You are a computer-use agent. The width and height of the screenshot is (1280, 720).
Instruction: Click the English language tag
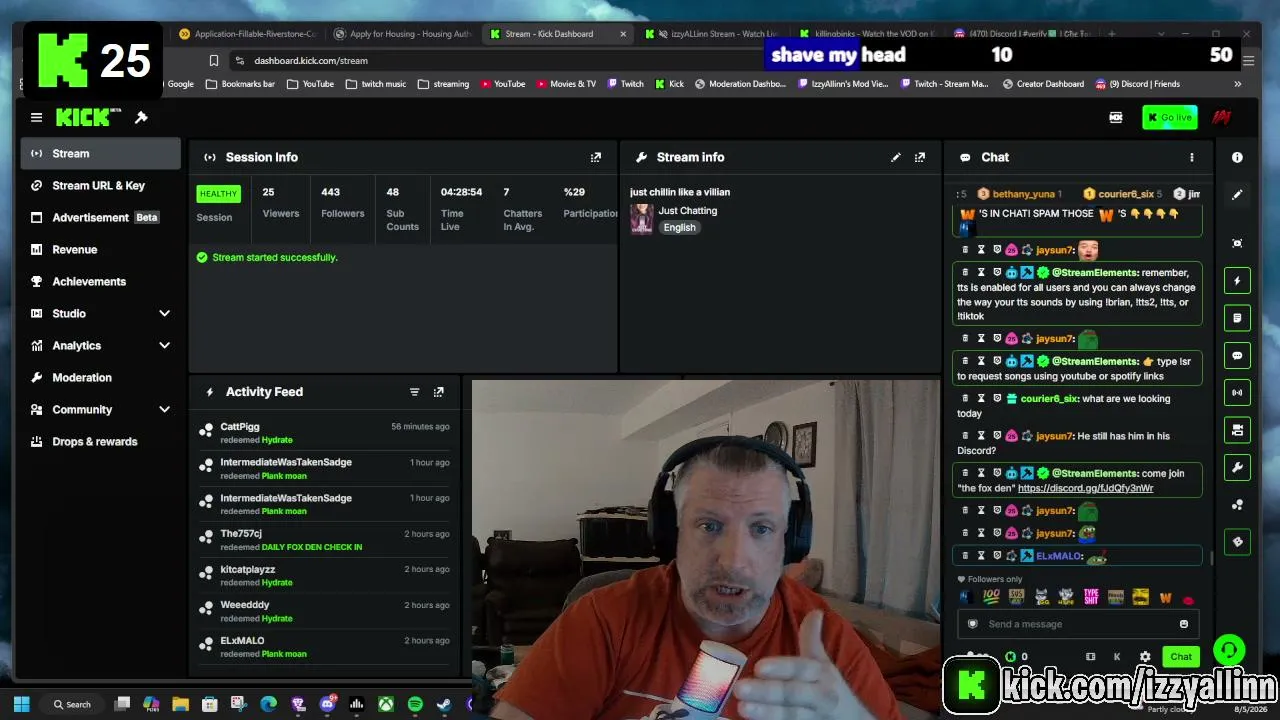tap(679, 227)
